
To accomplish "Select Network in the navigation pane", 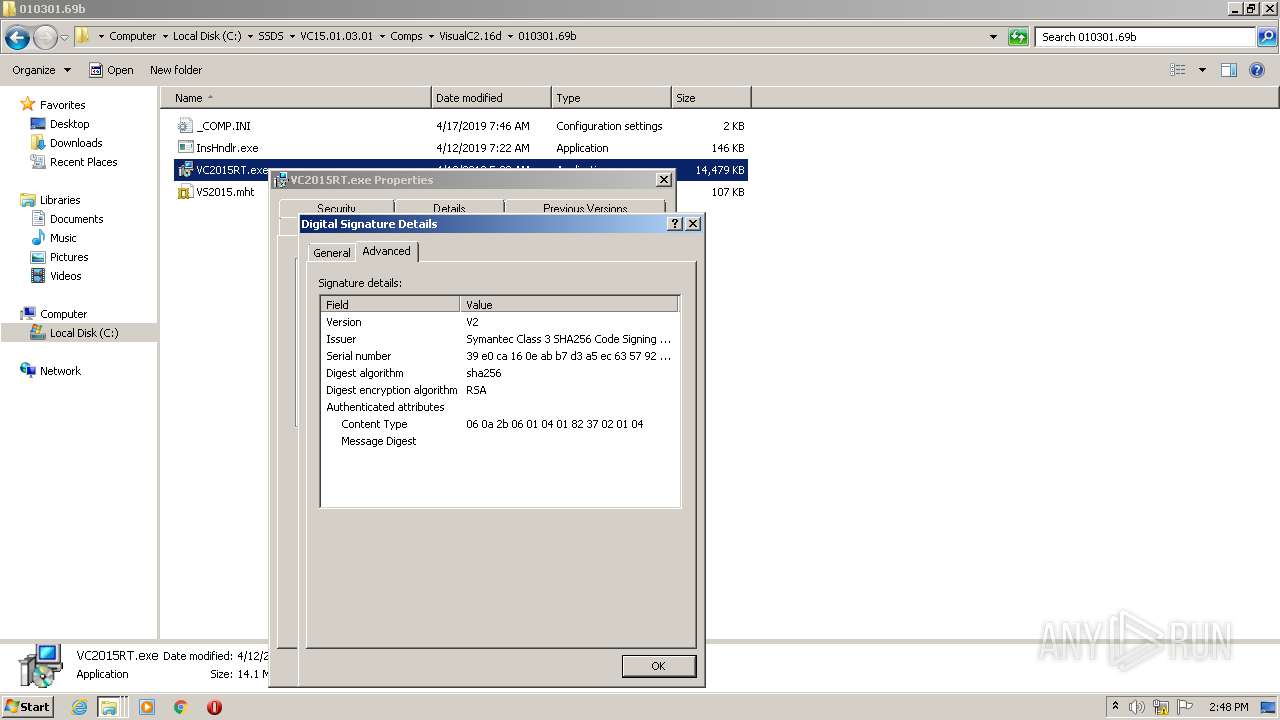I will pyautogui.click(x=60, y=371).
